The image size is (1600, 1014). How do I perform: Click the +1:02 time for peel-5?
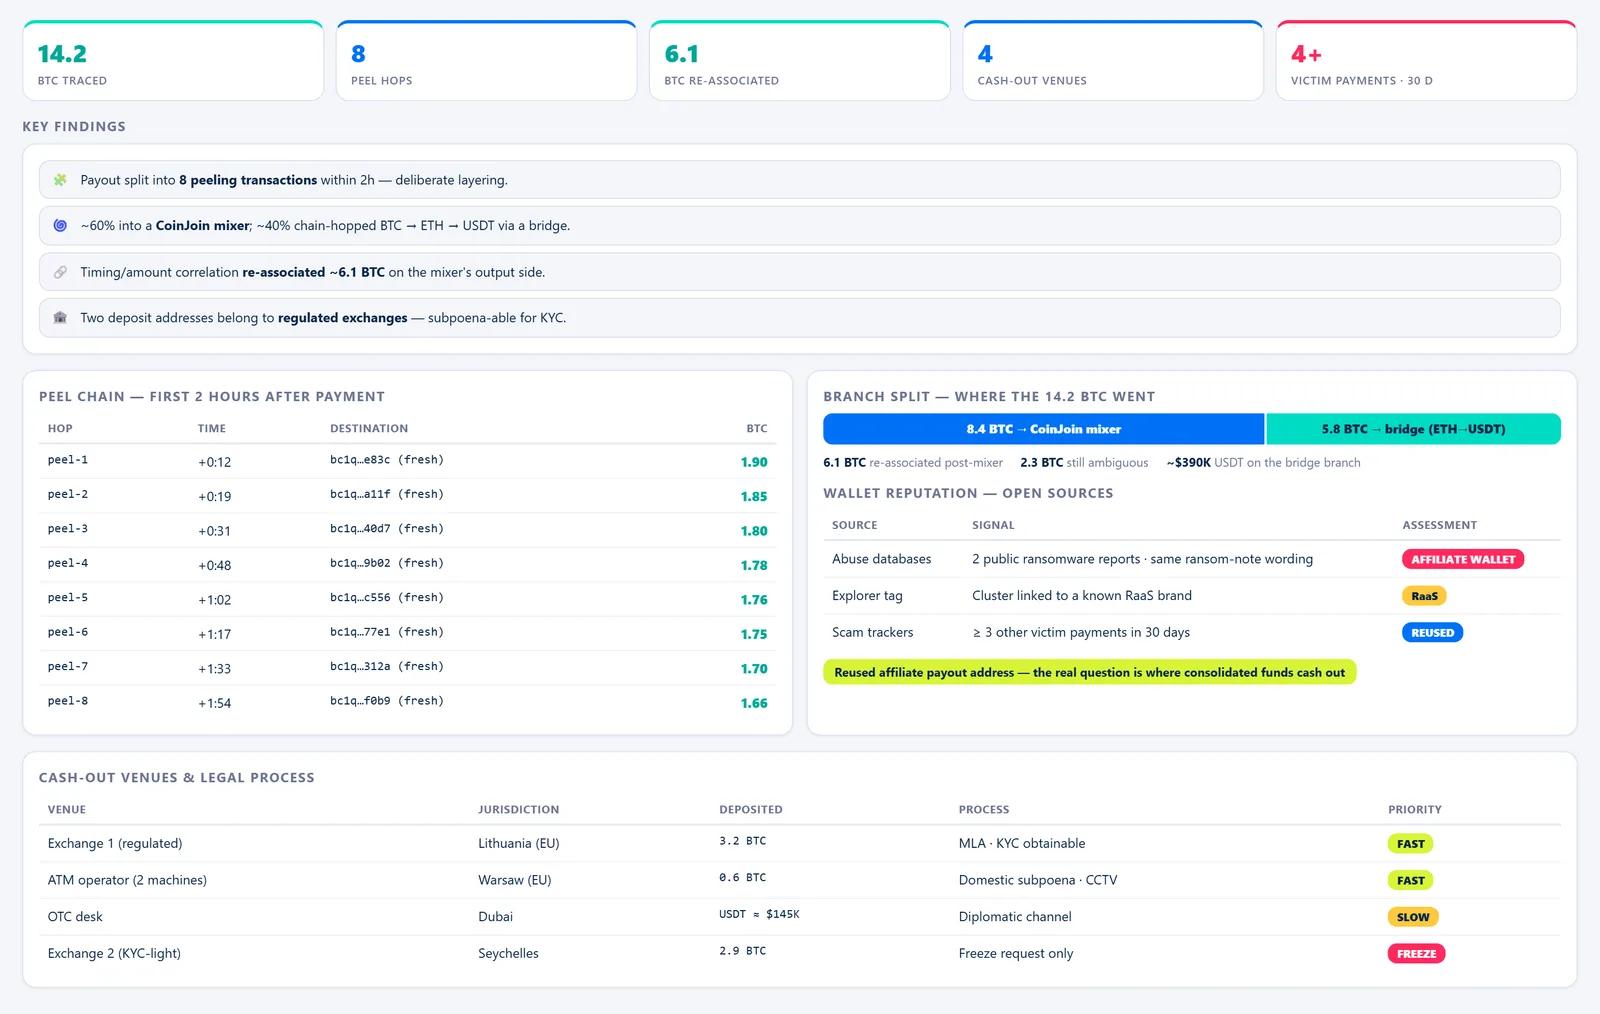[214, 600]
